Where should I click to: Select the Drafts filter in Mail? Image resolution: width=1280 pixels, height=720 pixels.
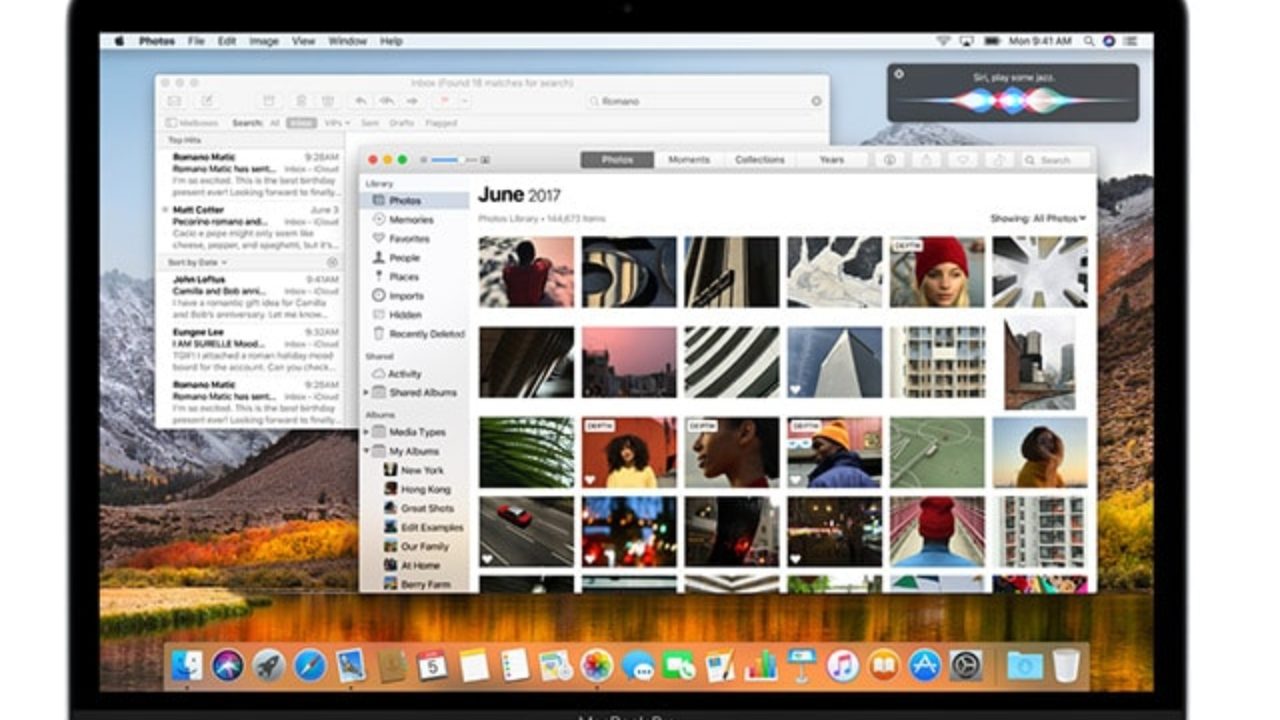[x=401, y=123]
